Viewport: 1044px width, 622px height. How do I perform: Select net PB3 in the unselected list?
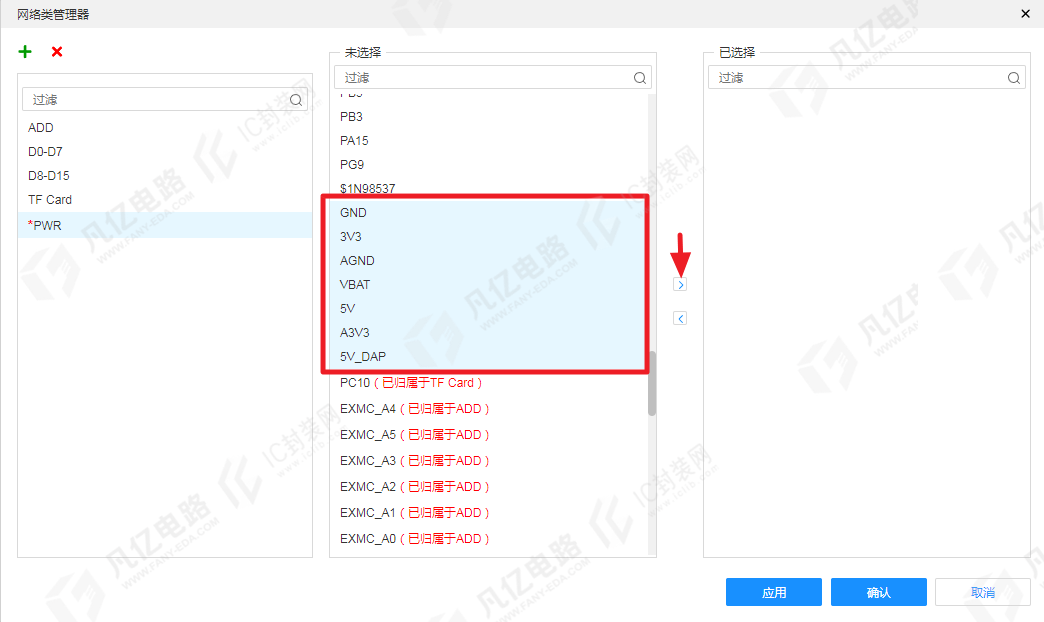pyautogui.click(x=489, y=117)
